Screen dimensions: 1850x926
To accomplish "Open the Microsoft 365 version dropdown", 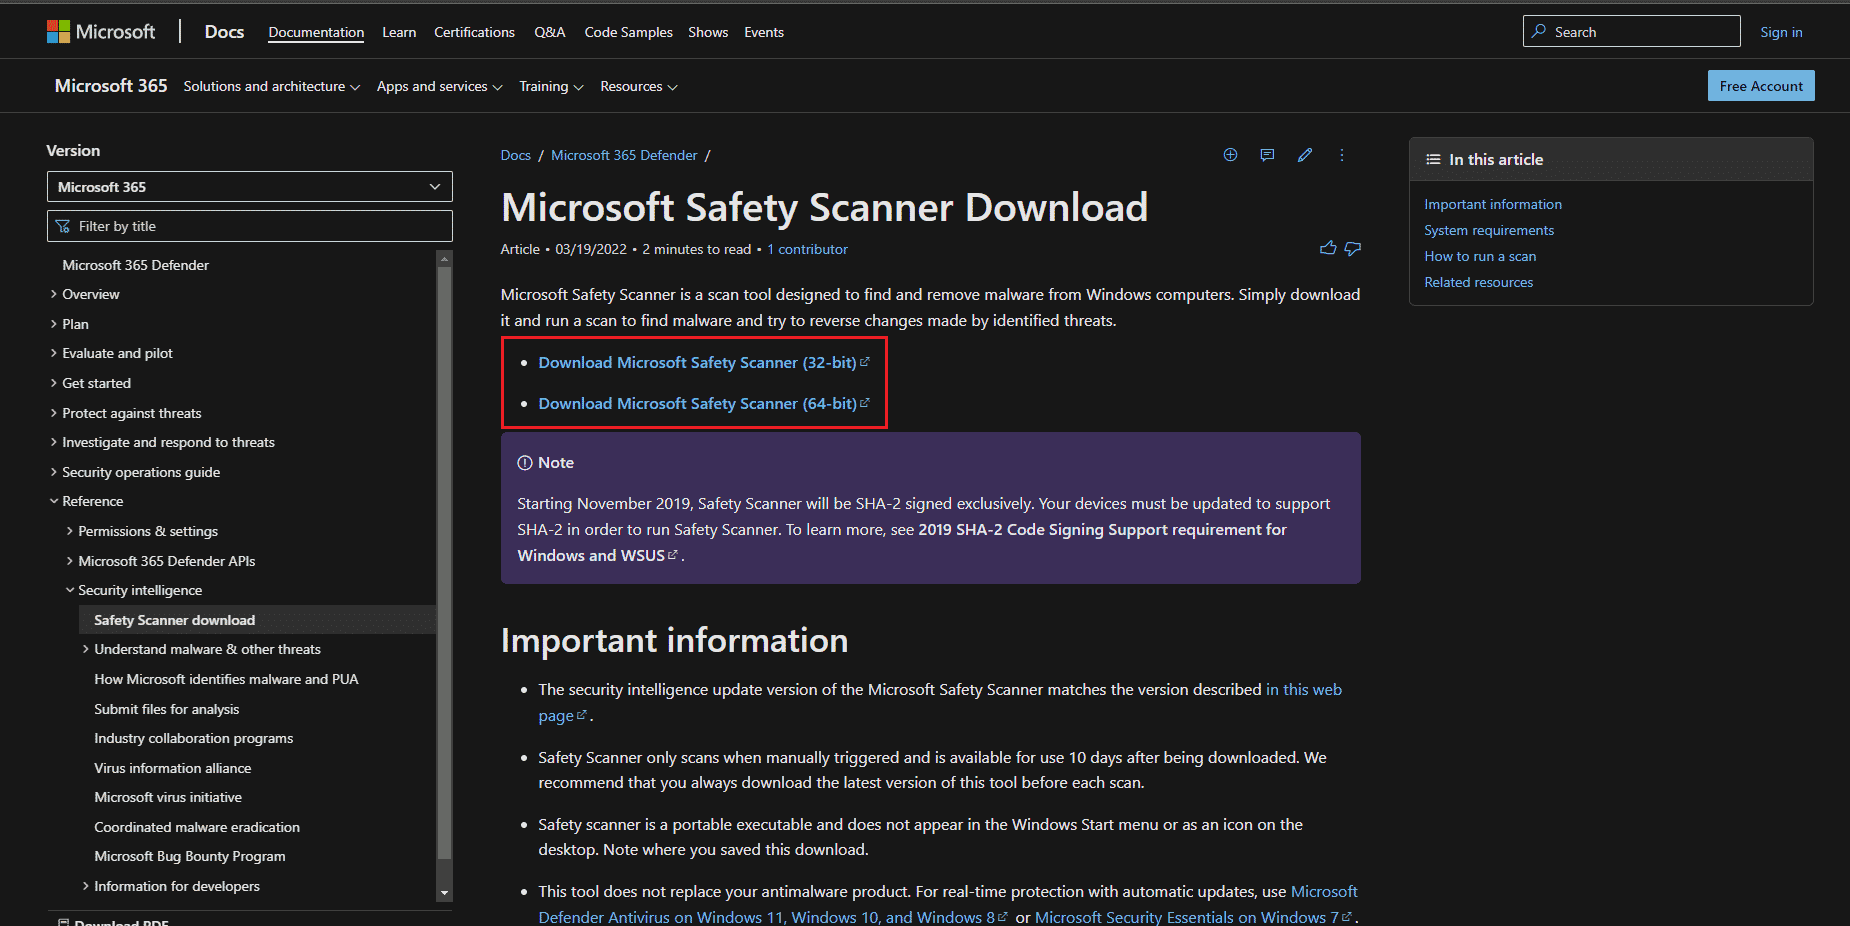I will pos(249,187).
